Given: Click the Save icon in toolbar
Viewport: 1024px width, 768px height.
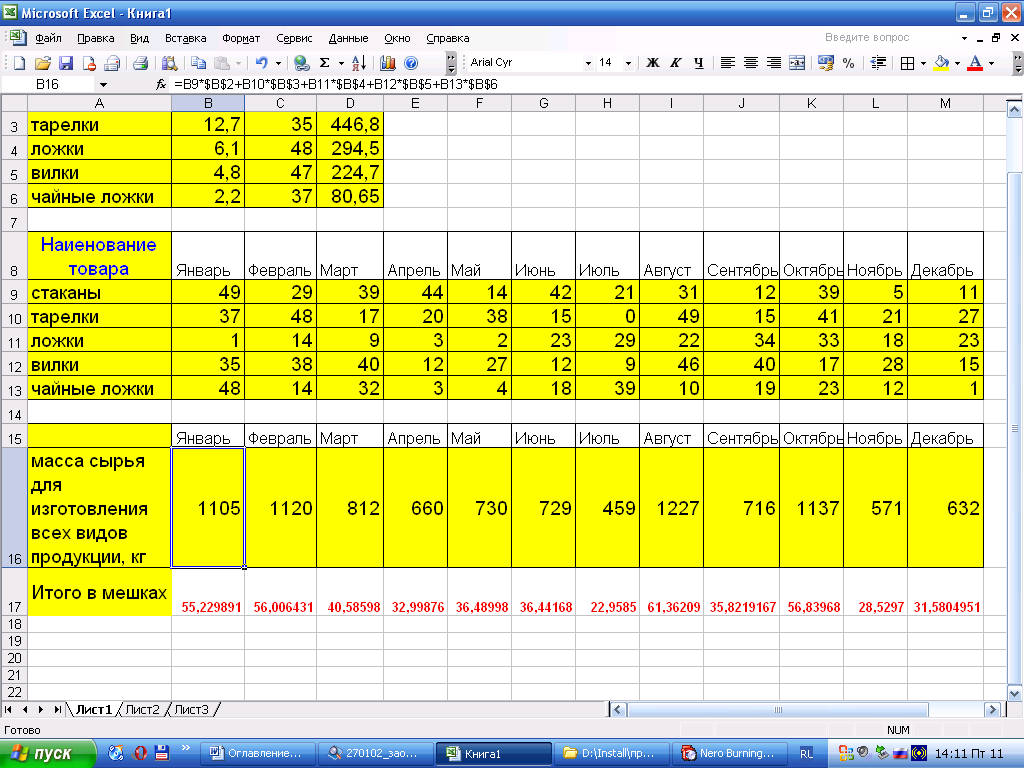Looking at the screenshot, I should (65, 63).
